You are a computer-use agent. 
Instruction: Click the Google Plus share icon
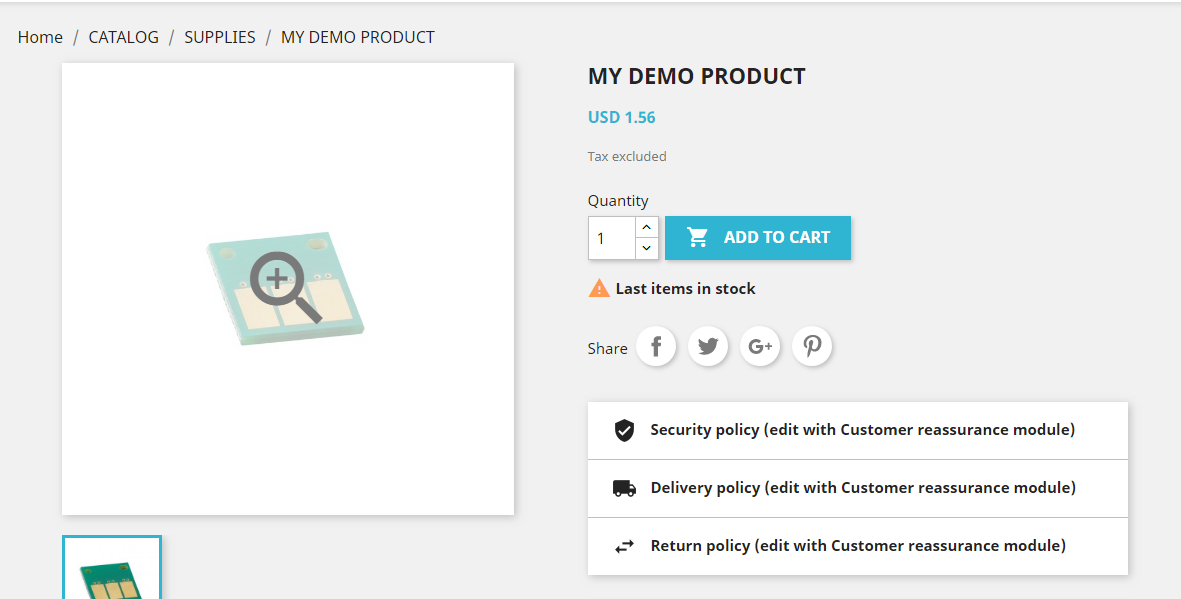[760, 347]
